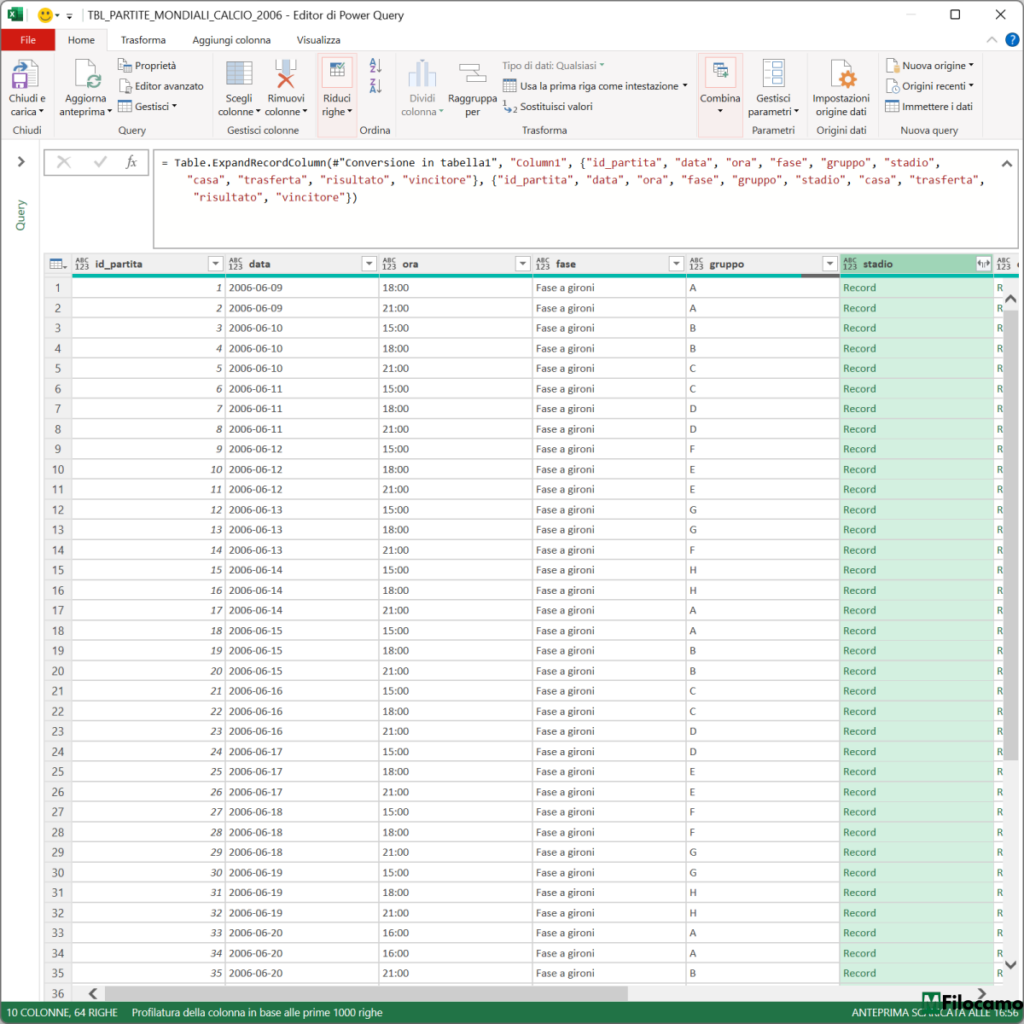Click the Scegli colonne icon
Viewport: 1024px width, 1024px height.
pos(238,73)
